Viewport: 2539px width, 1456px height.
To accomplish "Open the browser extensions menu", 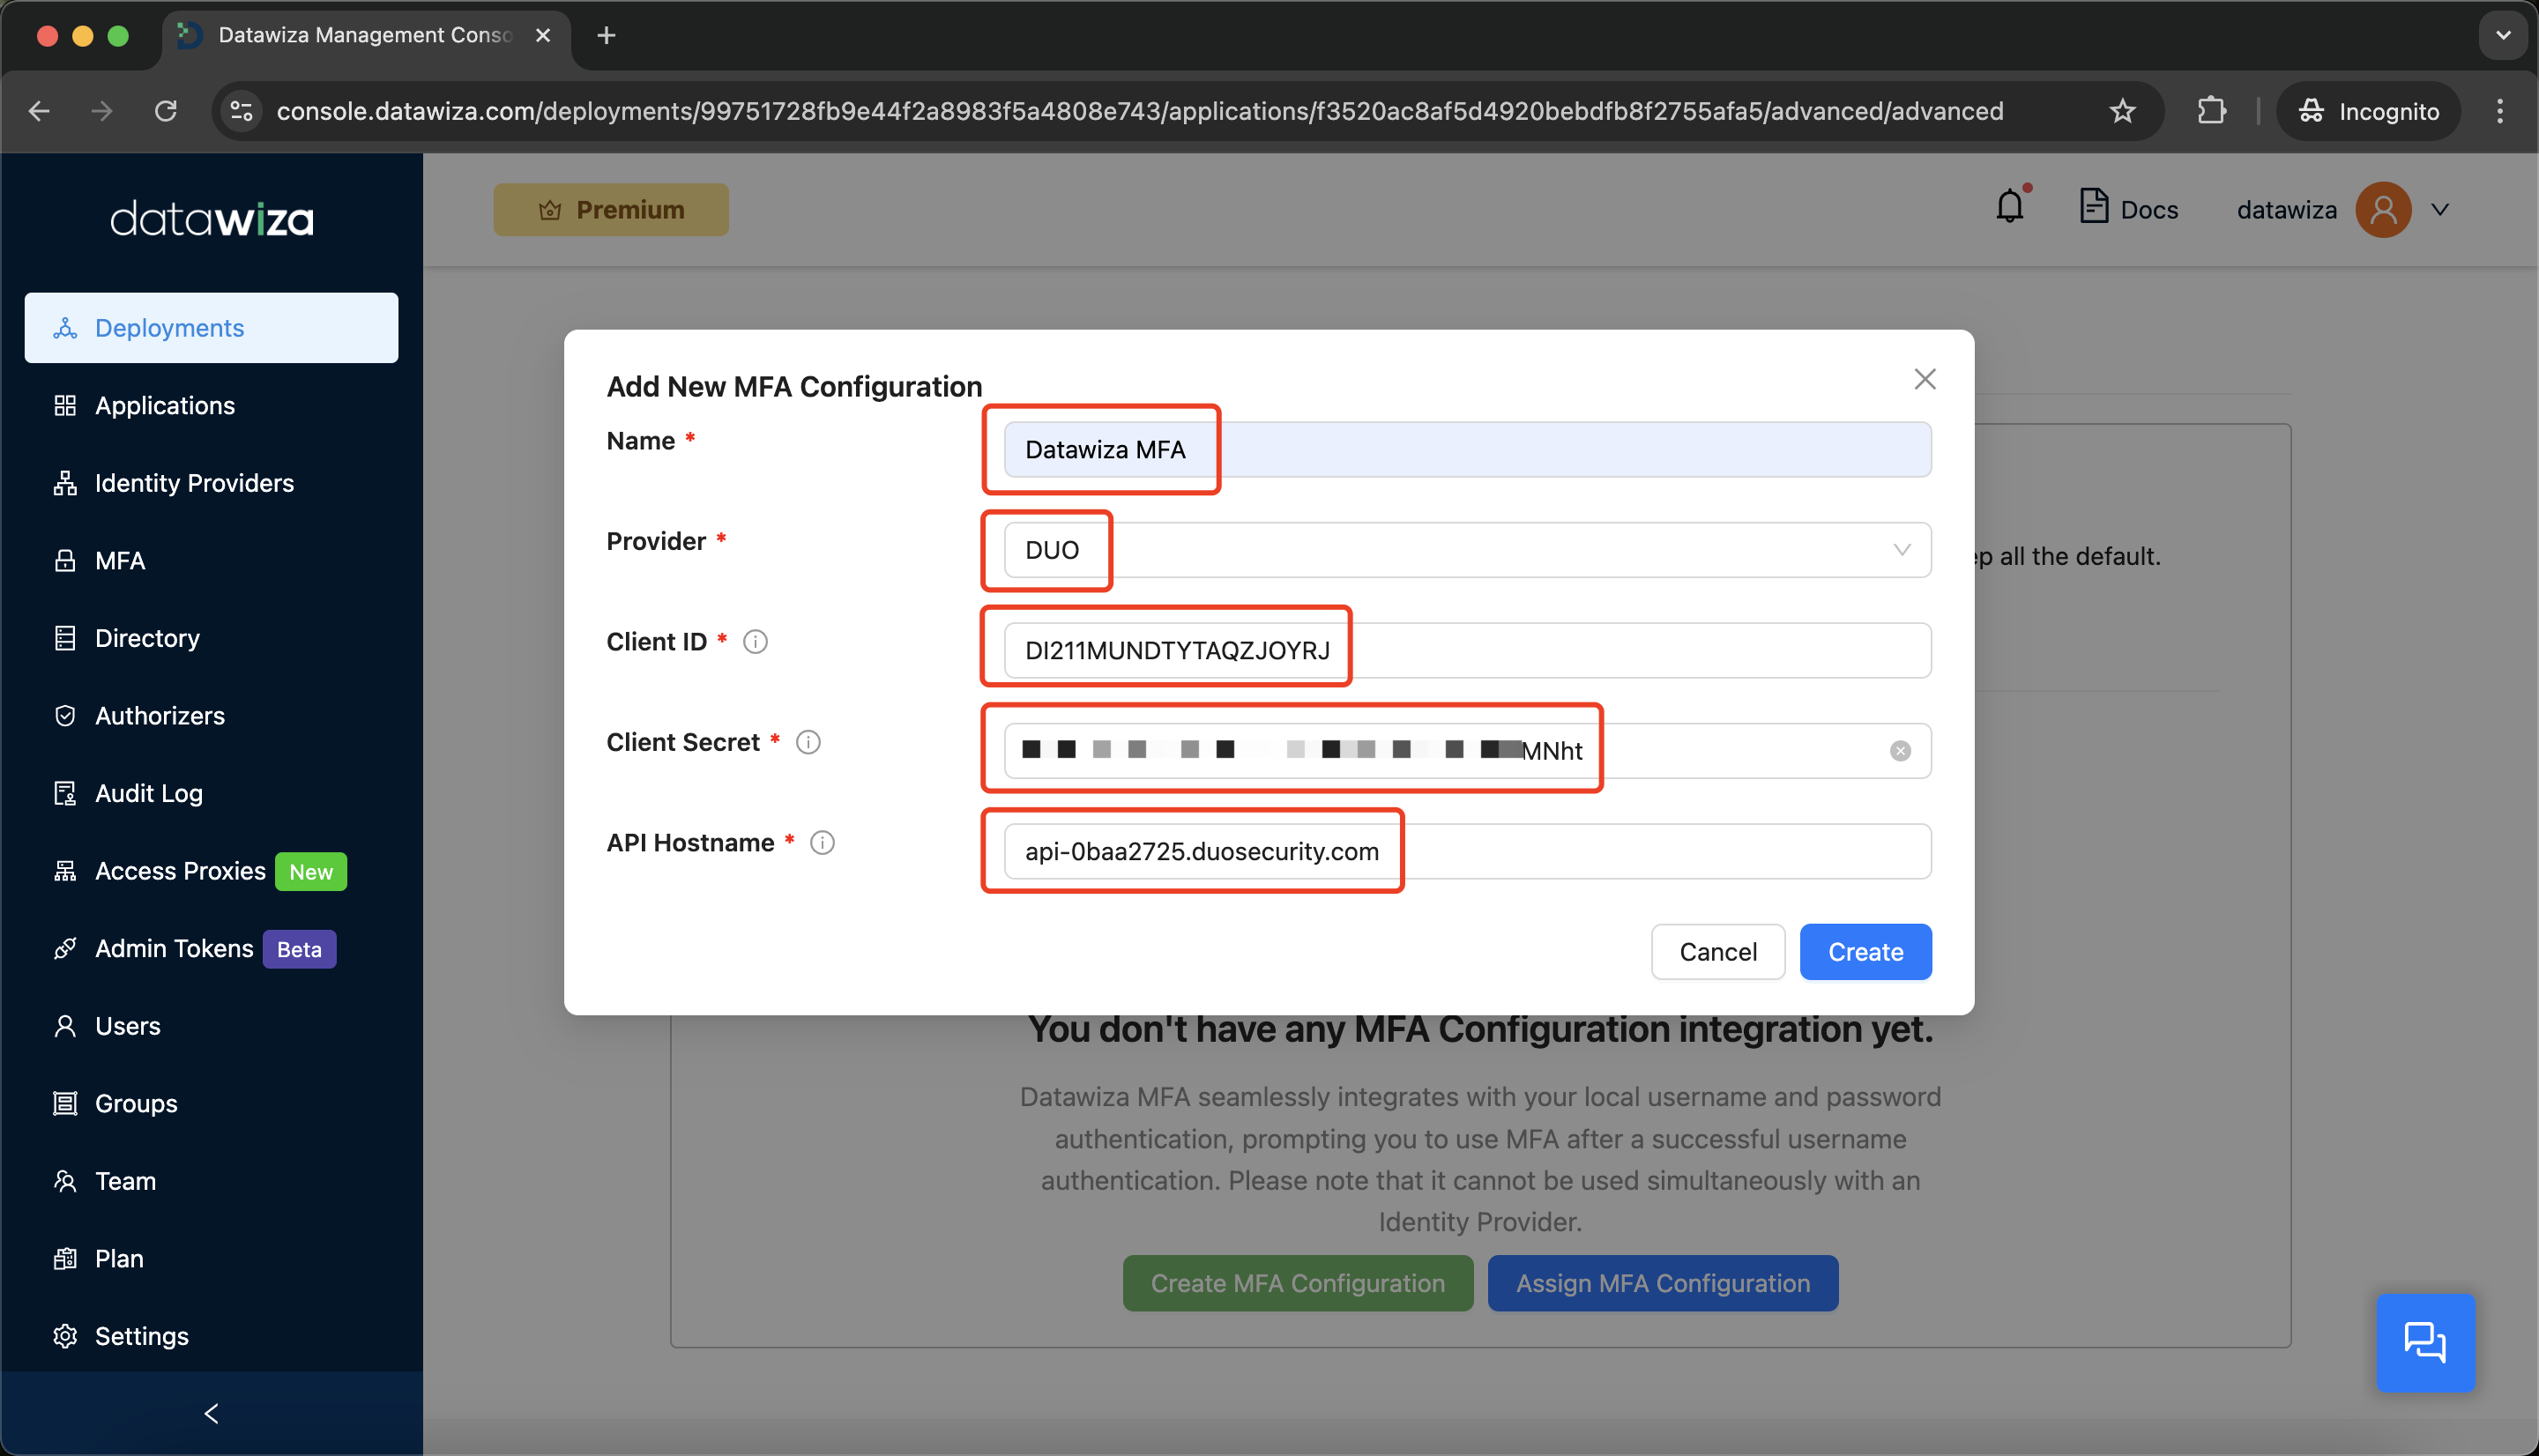I will [2211, 111].
